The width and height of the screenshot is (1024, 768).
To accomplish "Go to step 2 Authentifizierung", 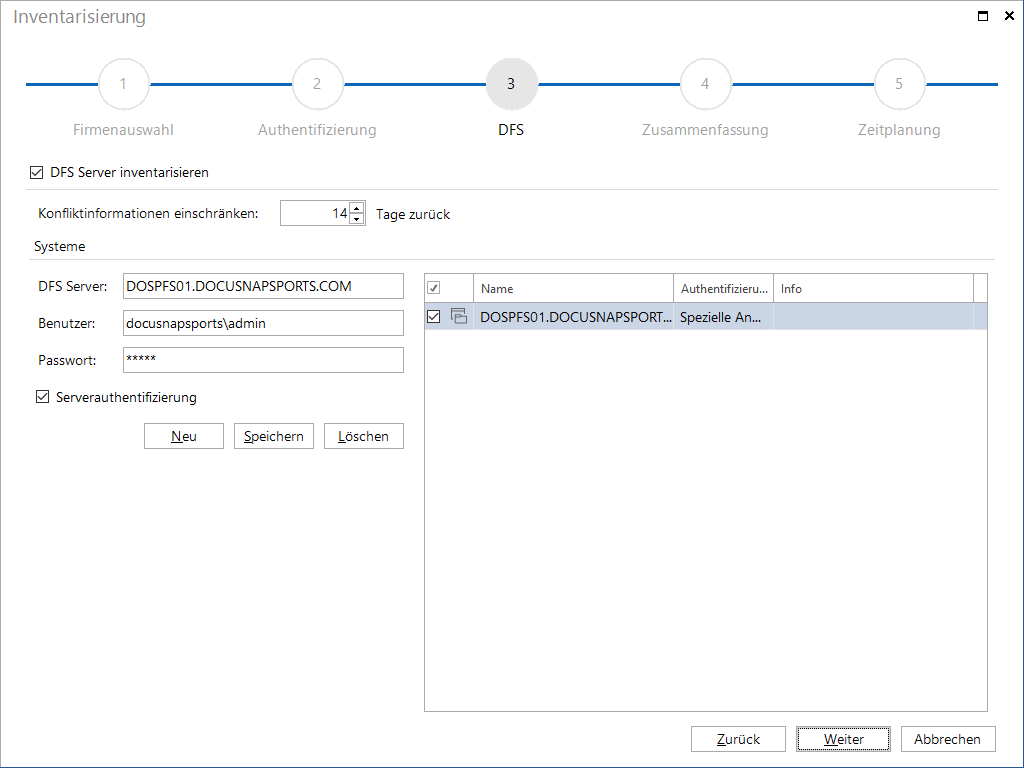I will click(317, 84).
